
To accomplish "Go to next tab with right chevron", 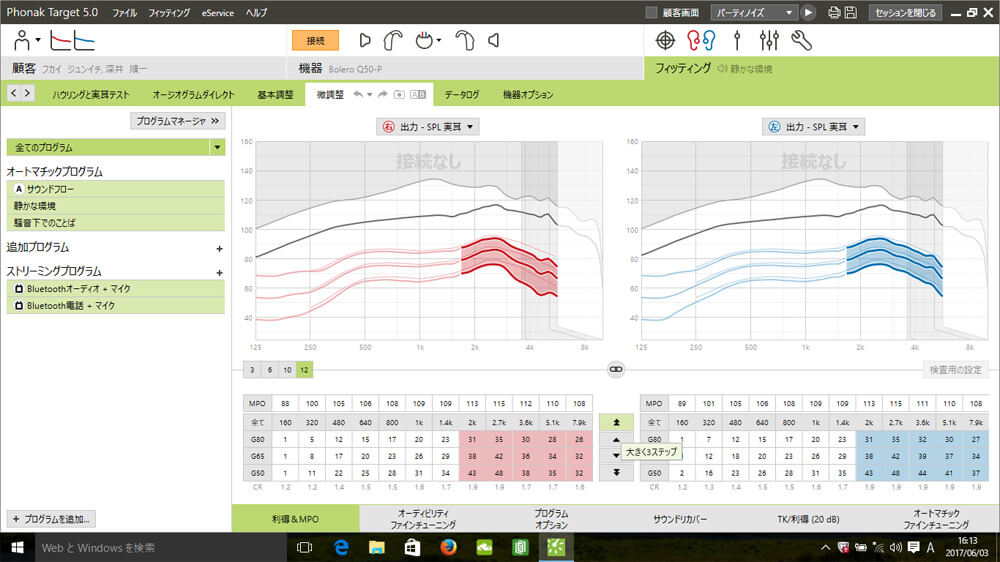I will [x=27, y=93].
